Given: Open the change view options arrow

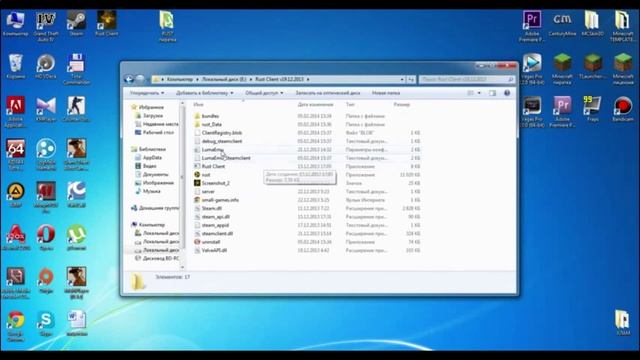Looking at the screenshot, I should (x=479, y=93).
